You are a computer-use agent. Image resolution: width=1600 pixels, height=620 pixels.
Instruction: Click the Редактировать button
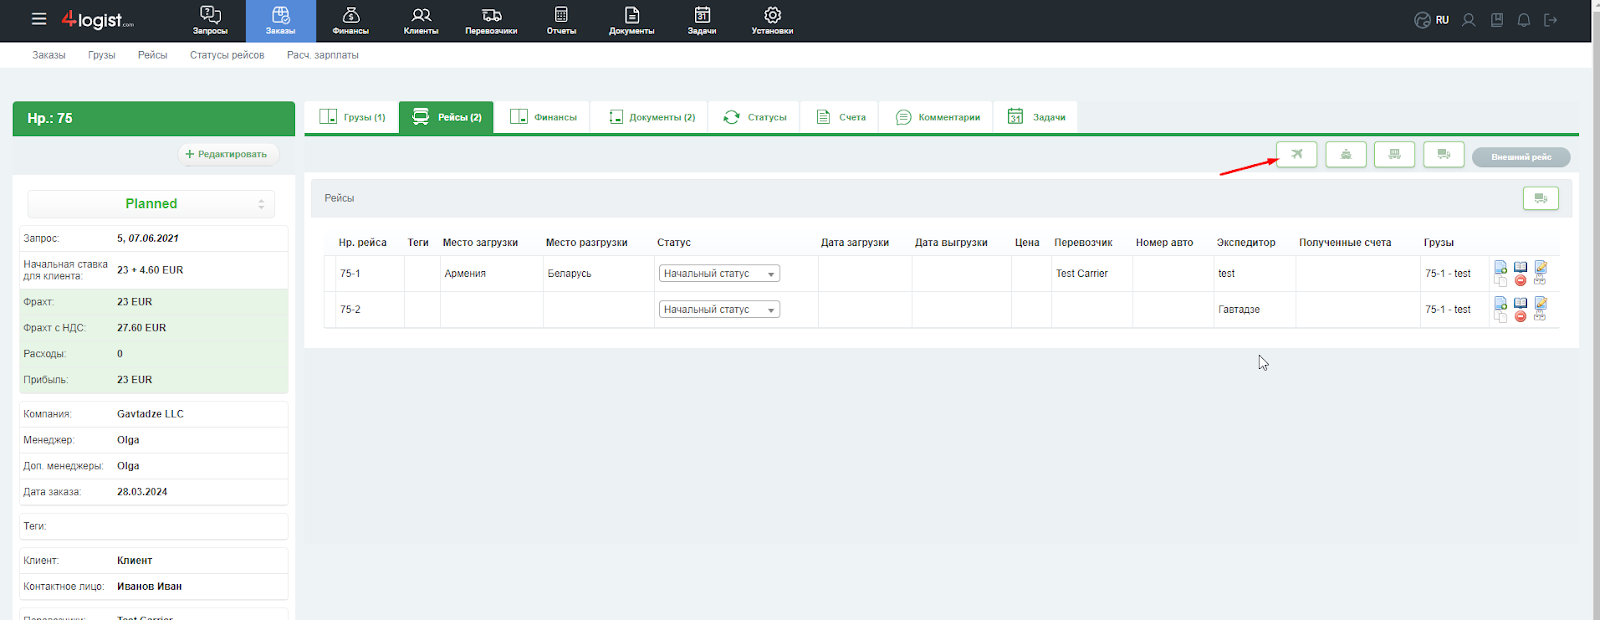[x=227, y=154]
